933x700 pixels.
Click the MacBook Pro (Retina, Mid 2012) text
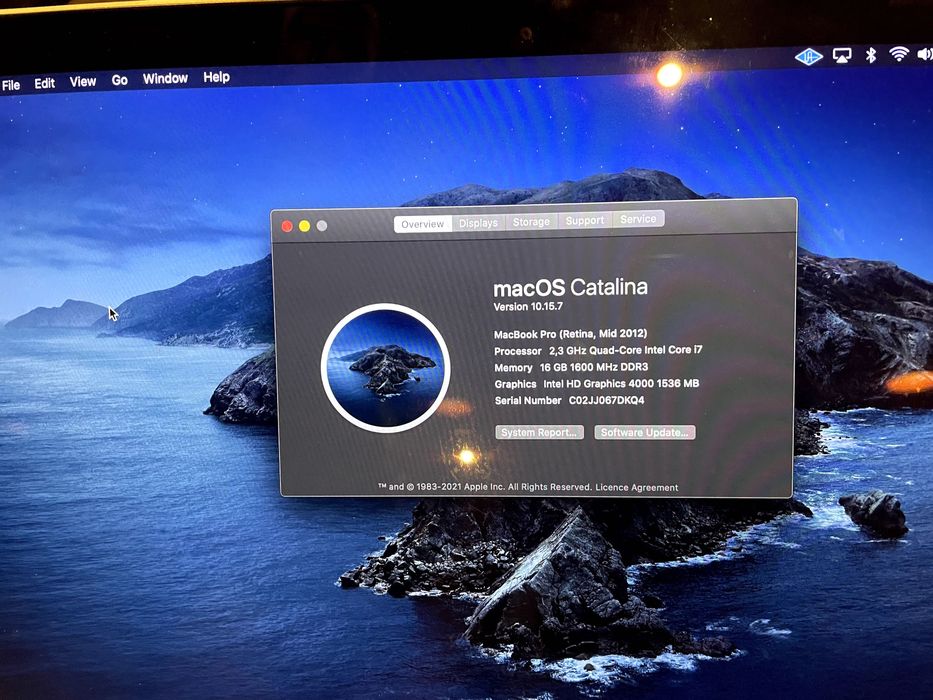pos(570,334)
